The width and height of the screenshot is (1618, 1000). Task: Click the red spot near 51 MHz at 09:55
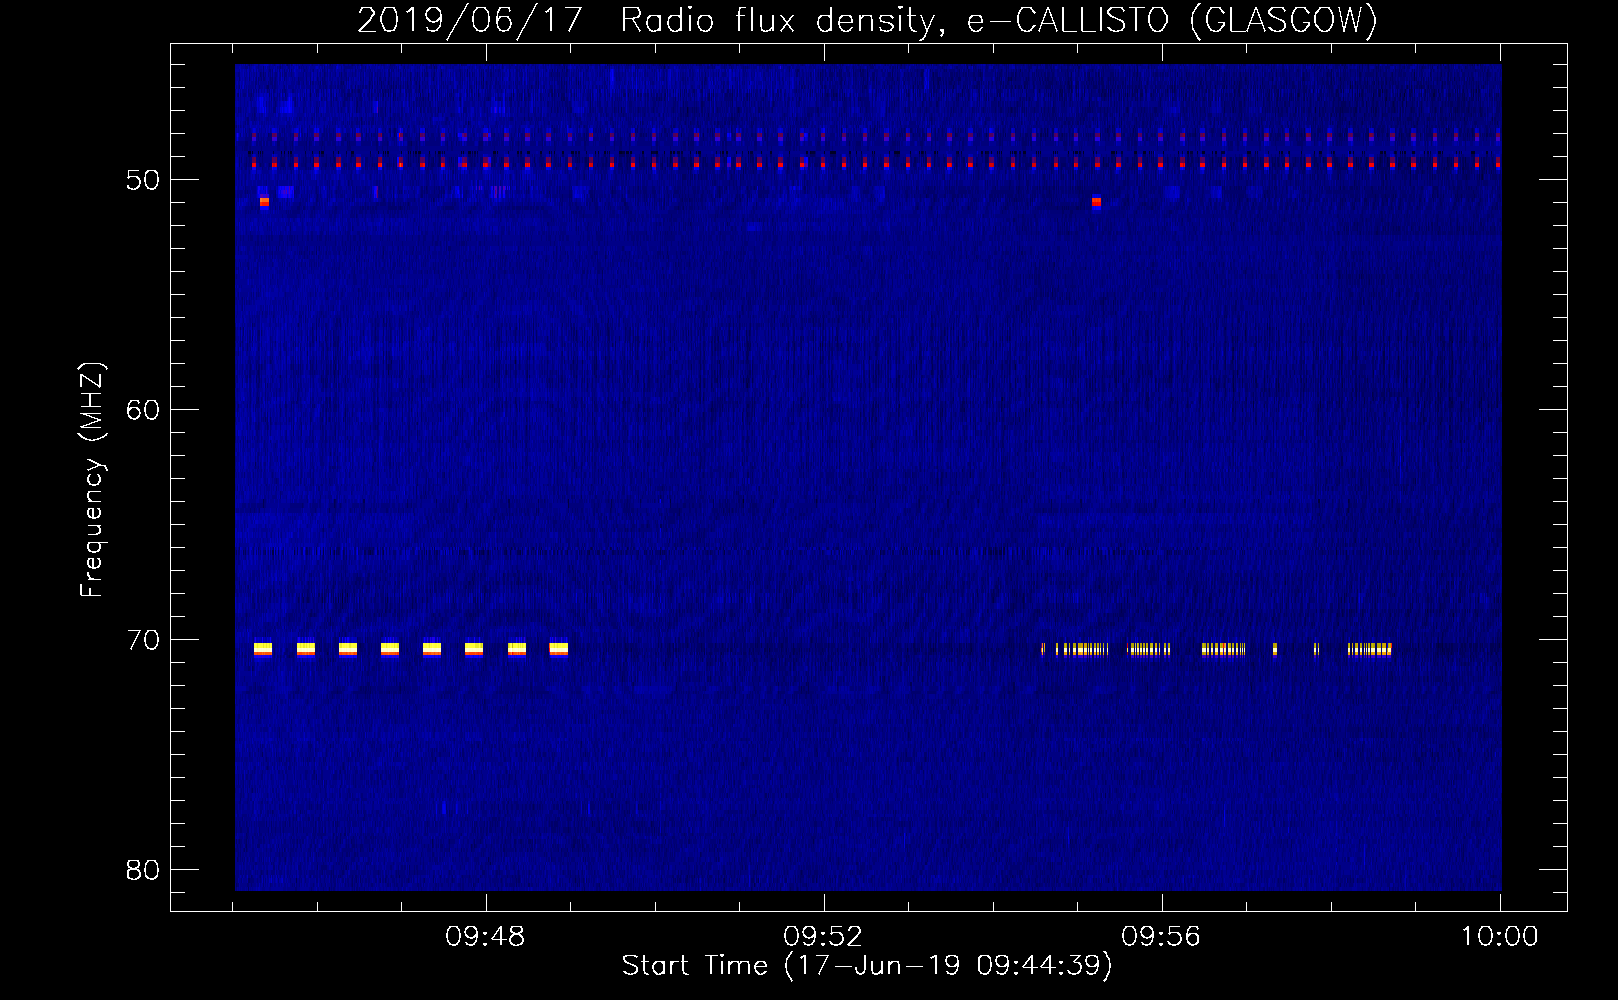(x=1096, y=202)
